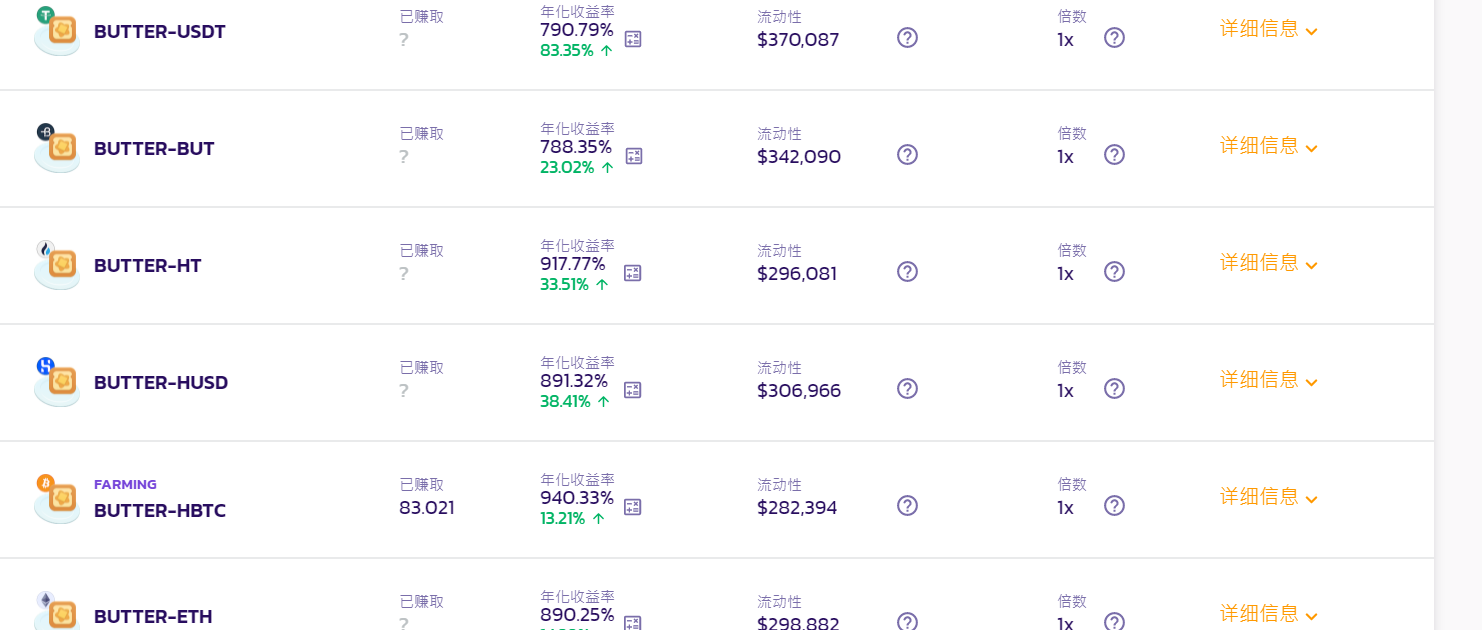Open APR calculator for BUTTER-HBTC farm

click(x=633, y=507)
